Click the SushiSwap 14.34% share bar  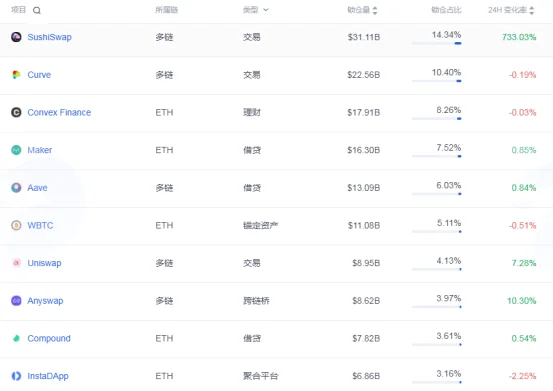click(437, 43)
